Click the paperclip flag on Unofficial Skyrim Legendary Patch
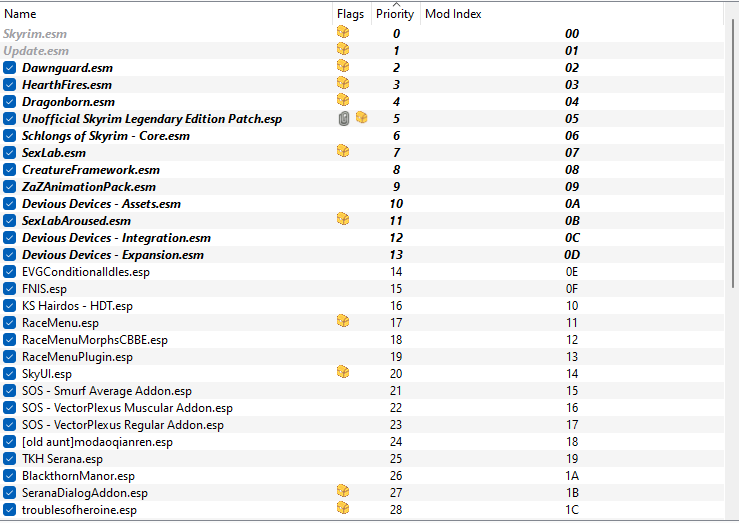The height and width of the screenshot is (523, 739). pos(344,119)
